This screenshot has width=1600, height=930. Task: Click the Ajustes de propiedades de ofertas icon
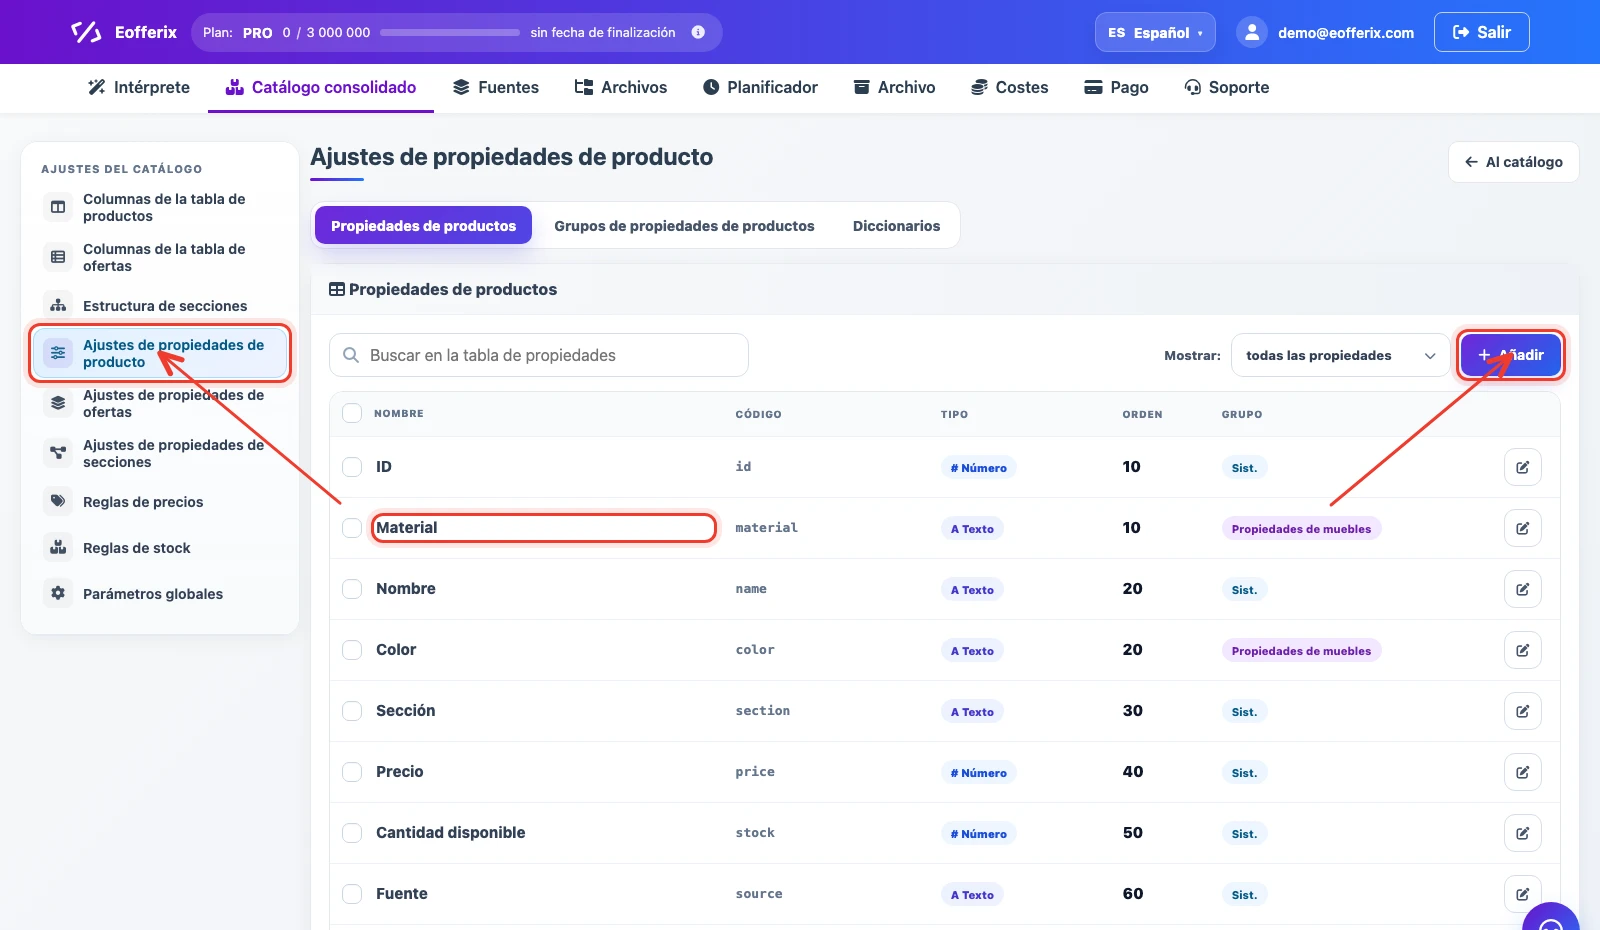pyautogui.click(x=58, y=403)
